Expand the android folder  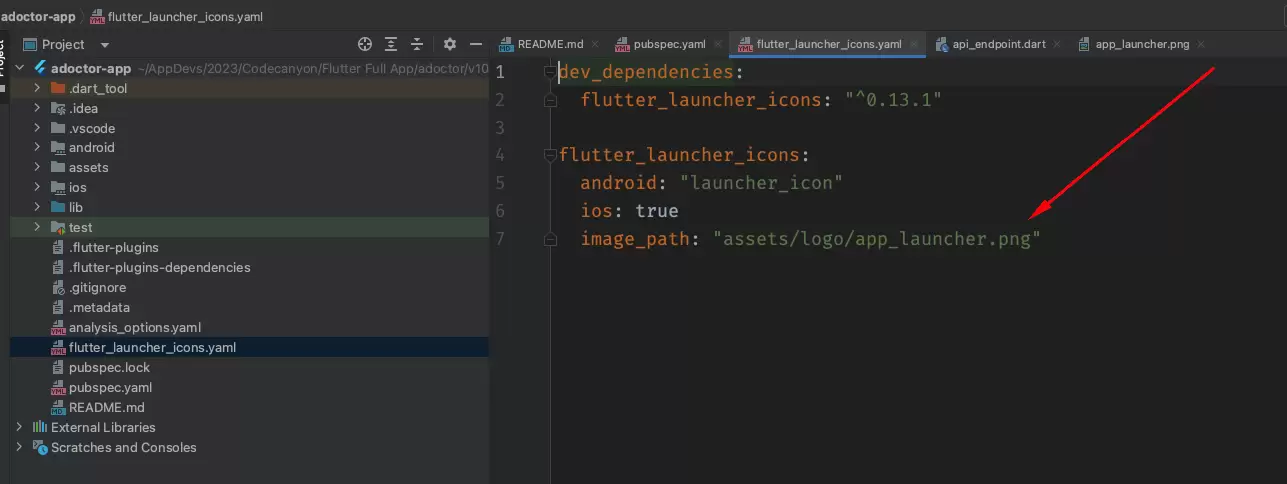coord(37,147)
